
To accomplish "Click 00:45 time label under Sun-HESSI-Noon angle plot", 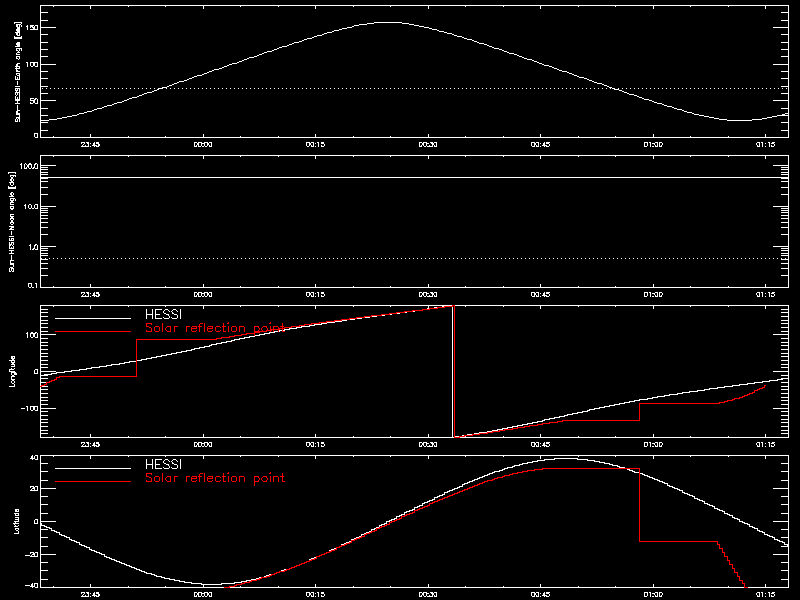I will point(540,294).
